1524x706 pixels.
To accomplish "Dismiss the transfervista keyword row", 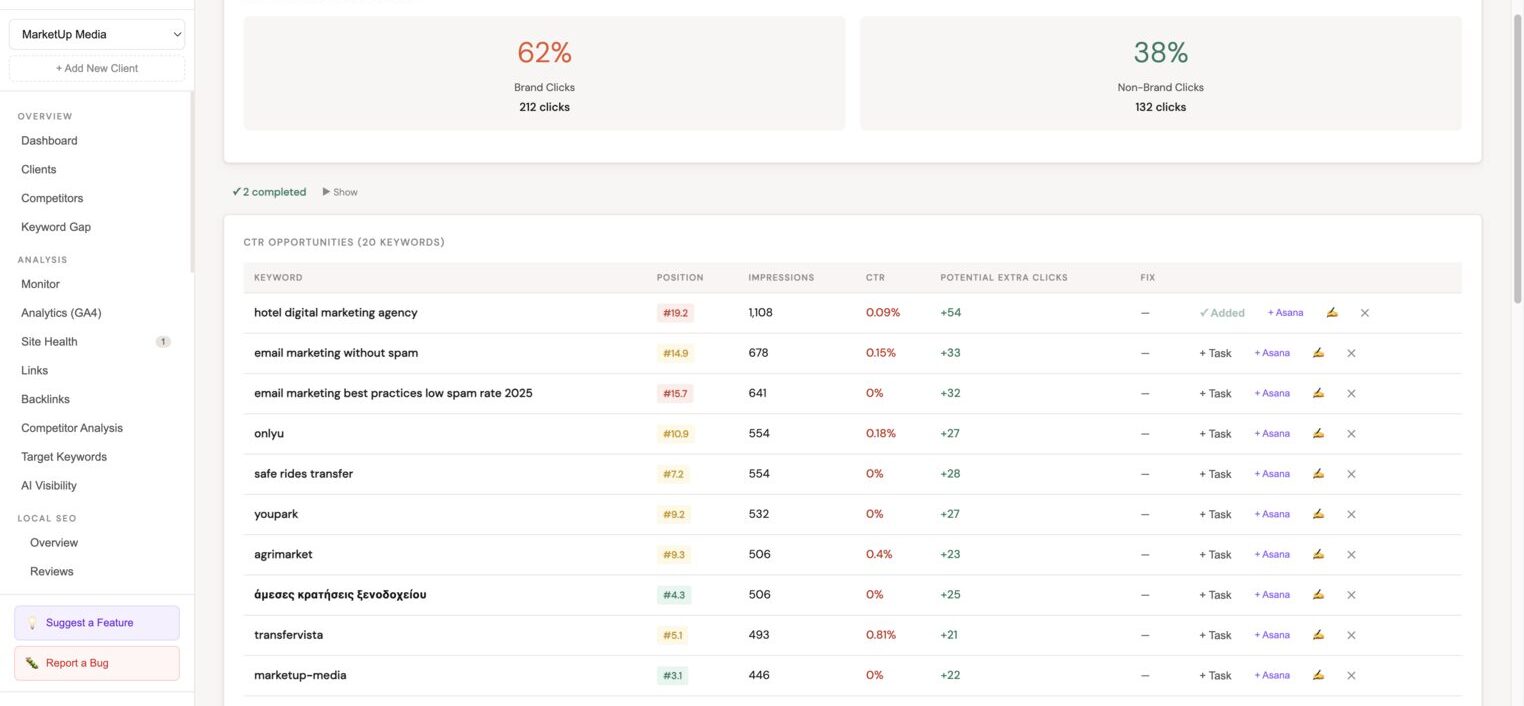I will (1351, 635).
